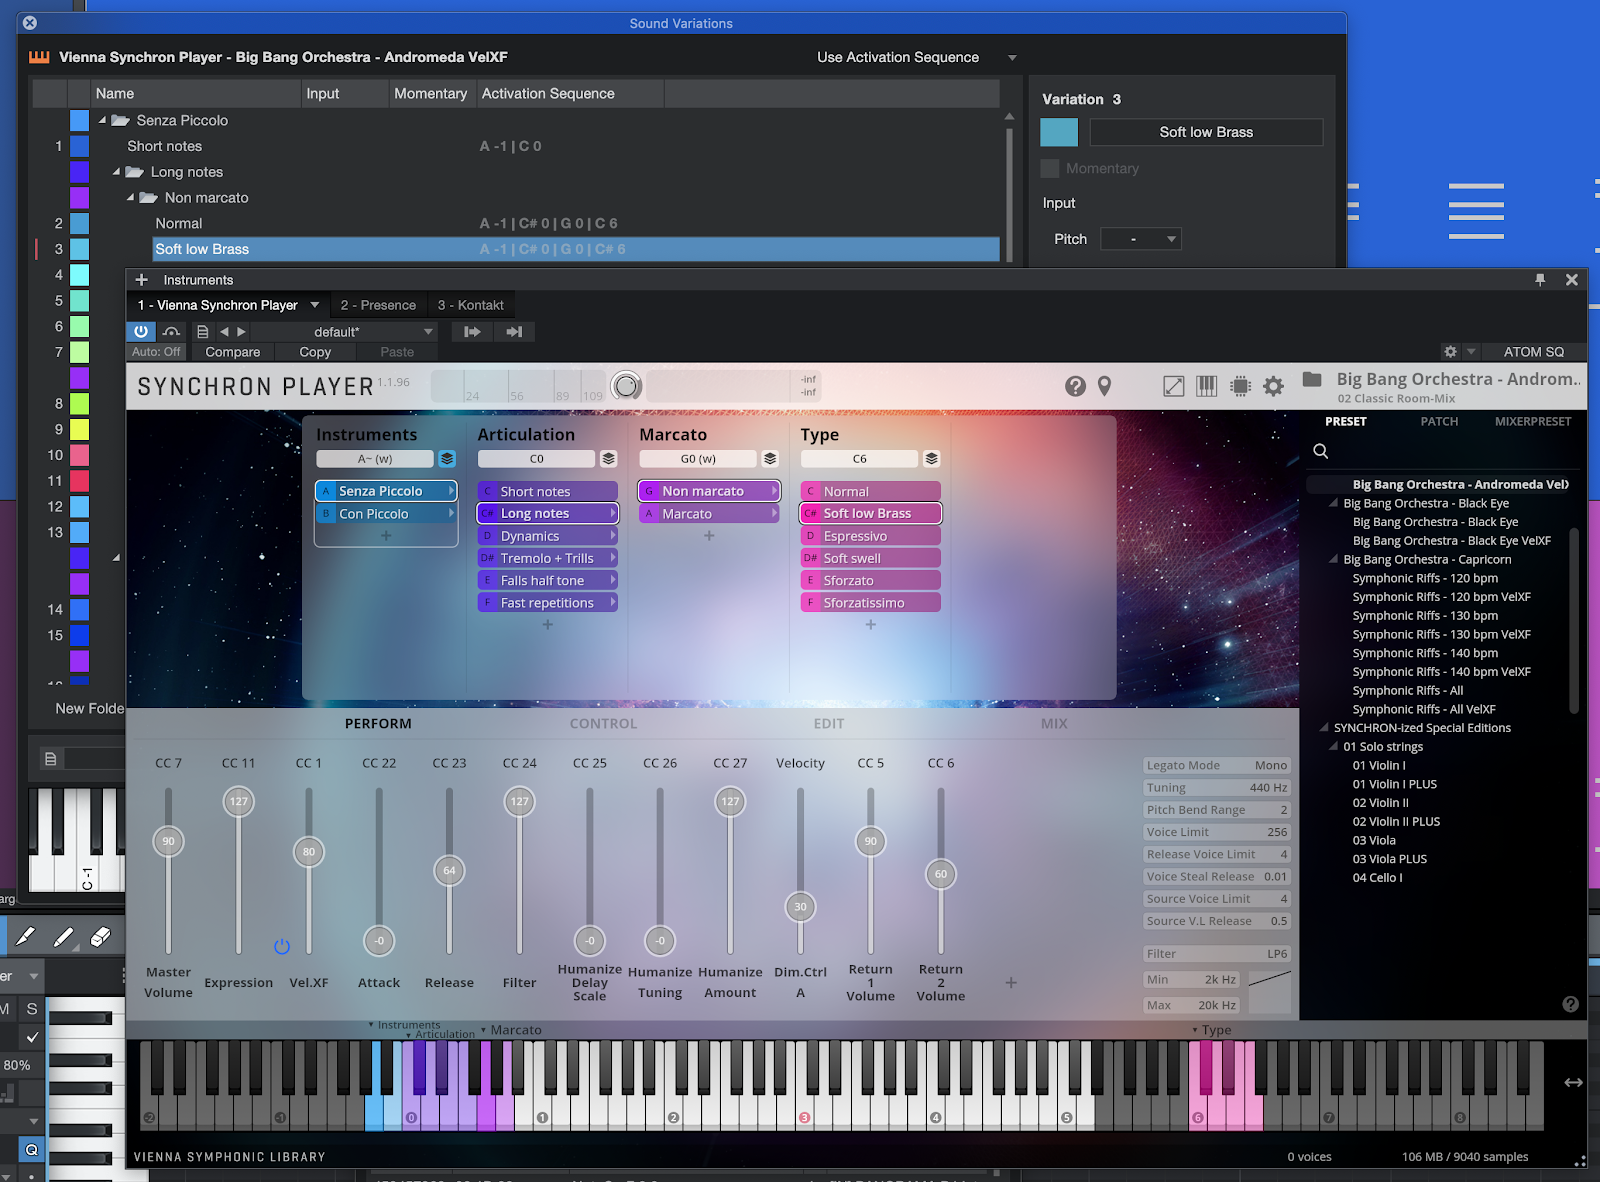Add a new slot under the Instruments list
1600x1182 pixels.
point(386,536)
